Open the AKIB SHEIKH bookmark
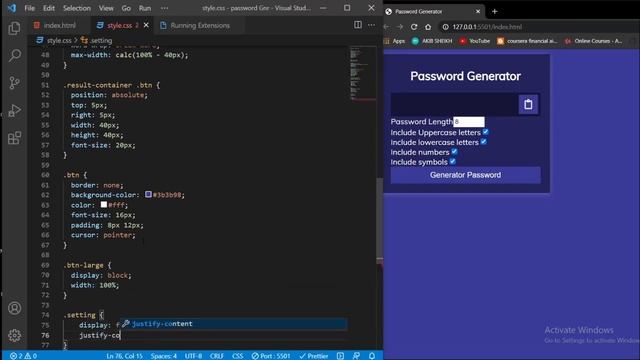Image resolution: width=640 pixels, height=360 pixels. (x=432, y=41)
